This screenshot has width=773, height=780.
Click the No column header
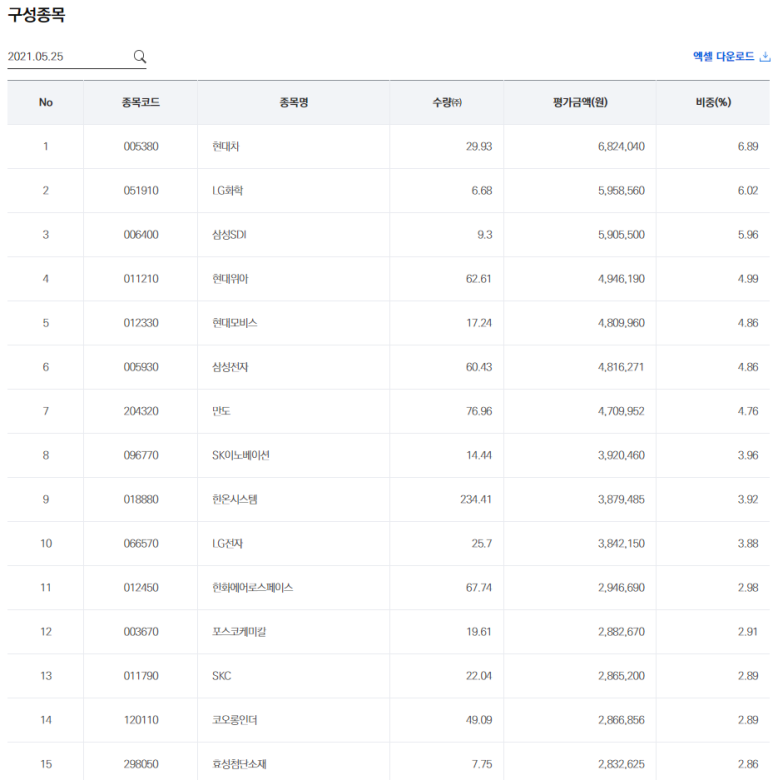[46, 102]
